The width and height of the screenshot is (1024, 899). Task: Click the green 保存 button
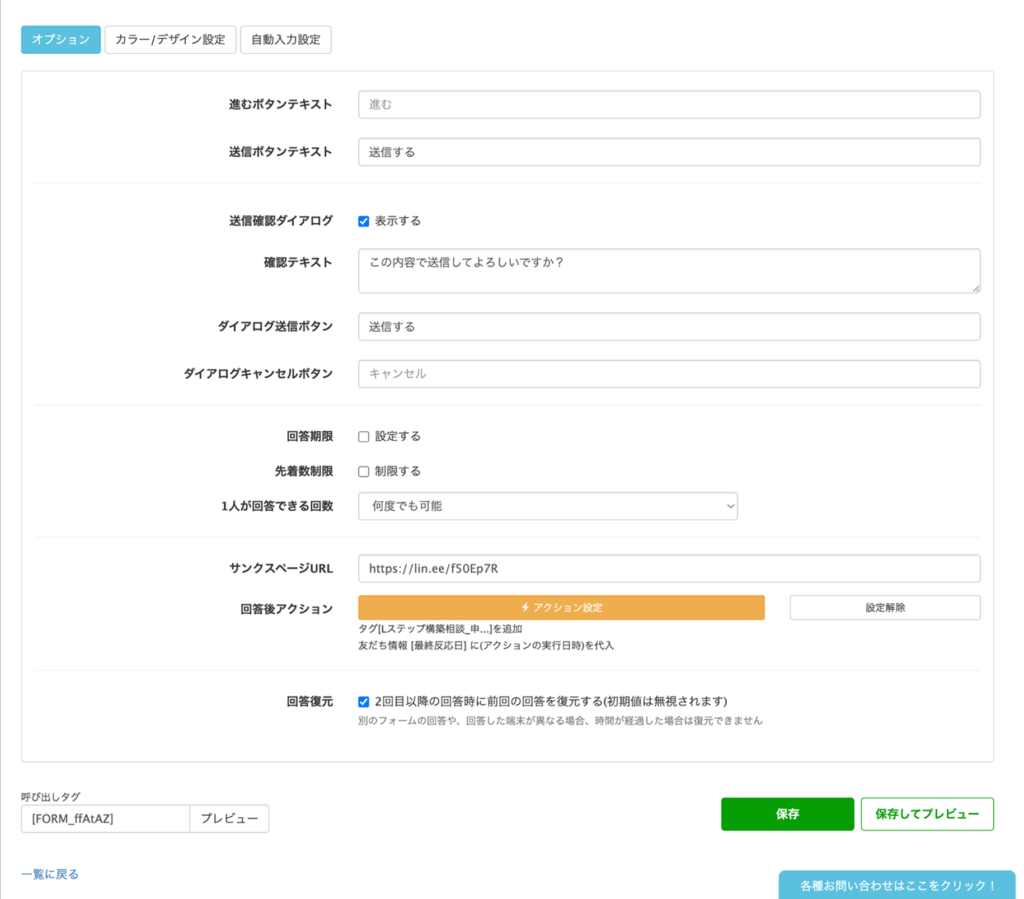tap(787, 814)
